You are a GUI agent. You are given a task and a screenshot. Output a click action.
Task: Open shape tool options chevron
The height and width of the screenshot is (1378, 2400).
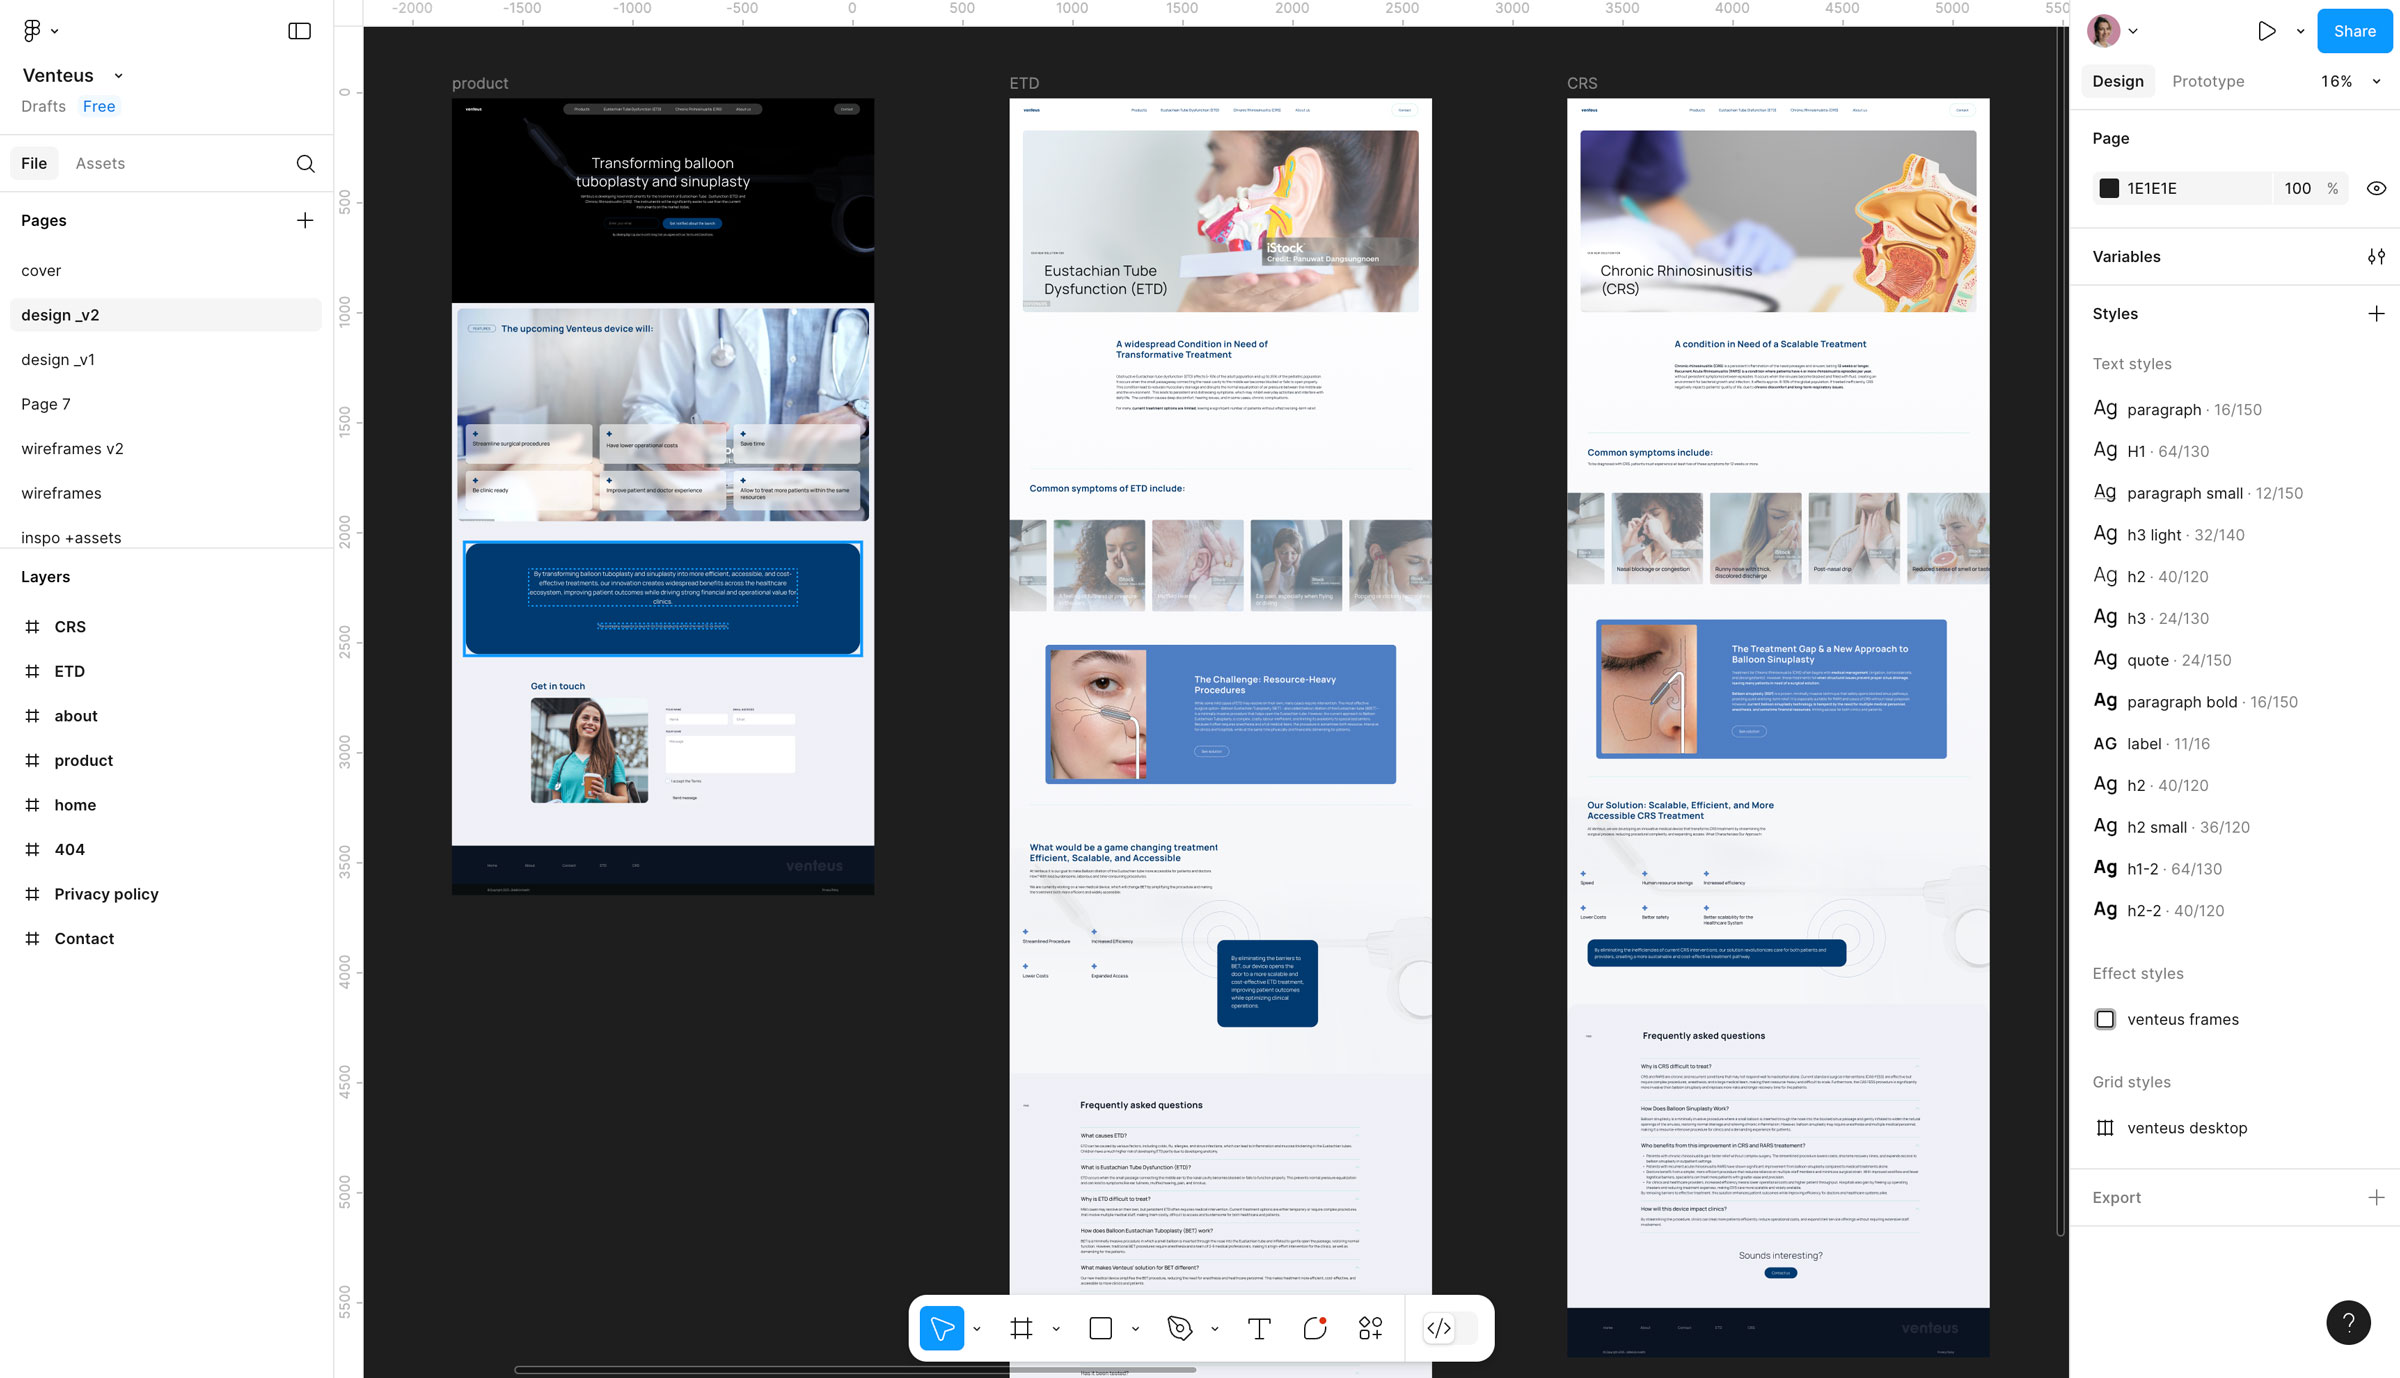tap(1135, 1329)
